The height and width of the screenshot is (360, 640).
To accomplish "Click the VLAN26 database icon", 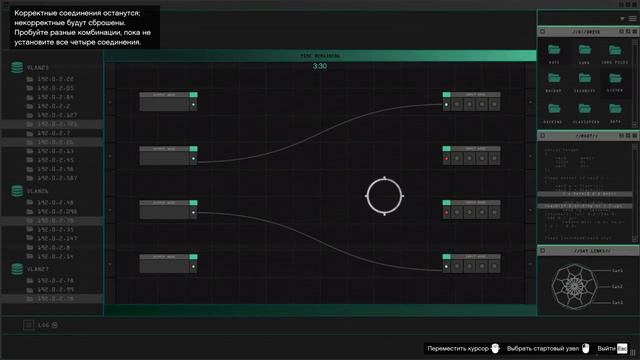I will point(17,191).
